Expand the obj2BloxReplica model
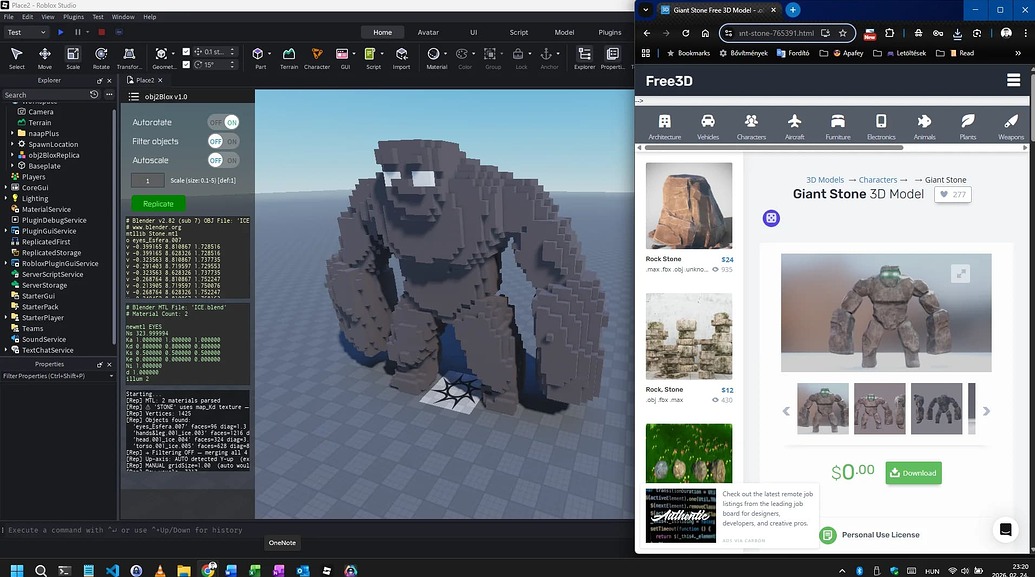The height and width of the screenshot is (577, 1035). coord(12,155)
